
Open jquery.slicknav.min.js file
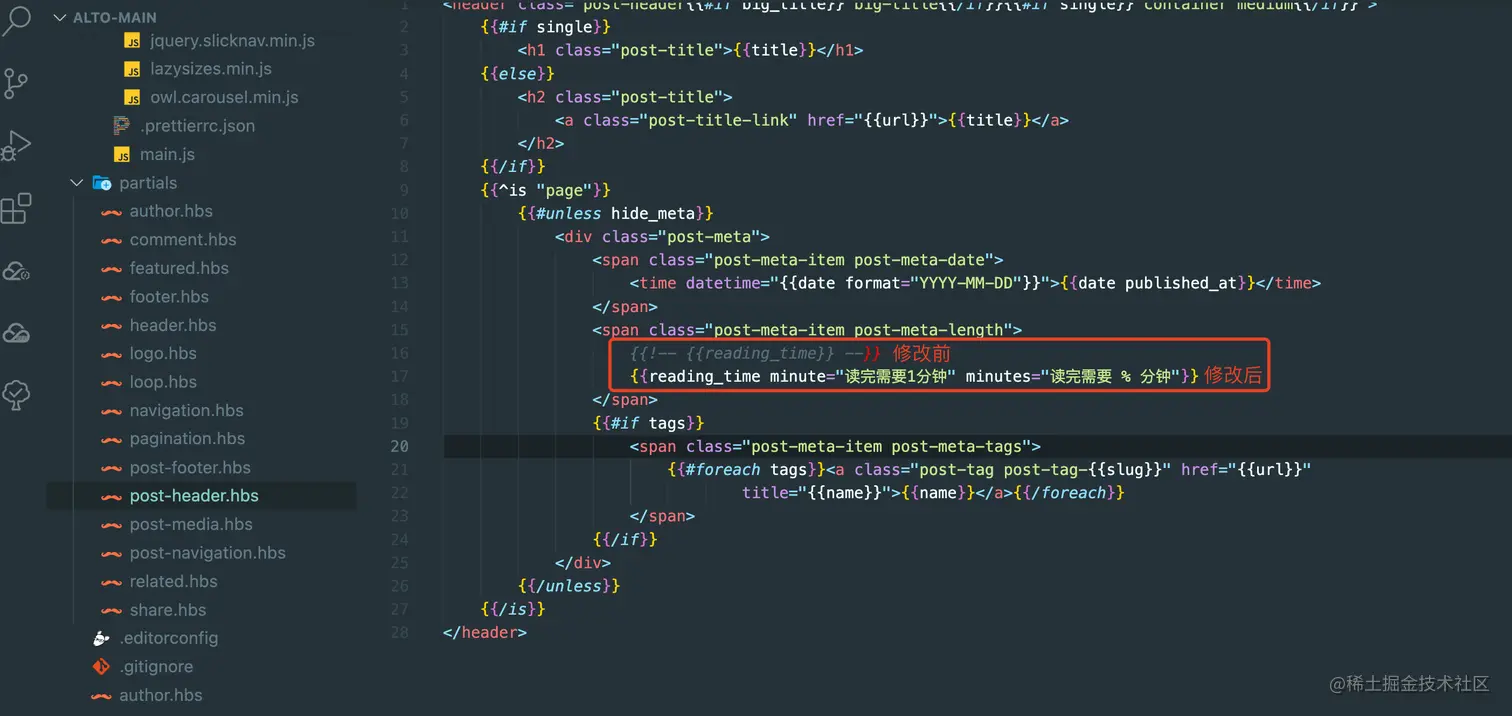pyautogui.click(x=232, y=41)
